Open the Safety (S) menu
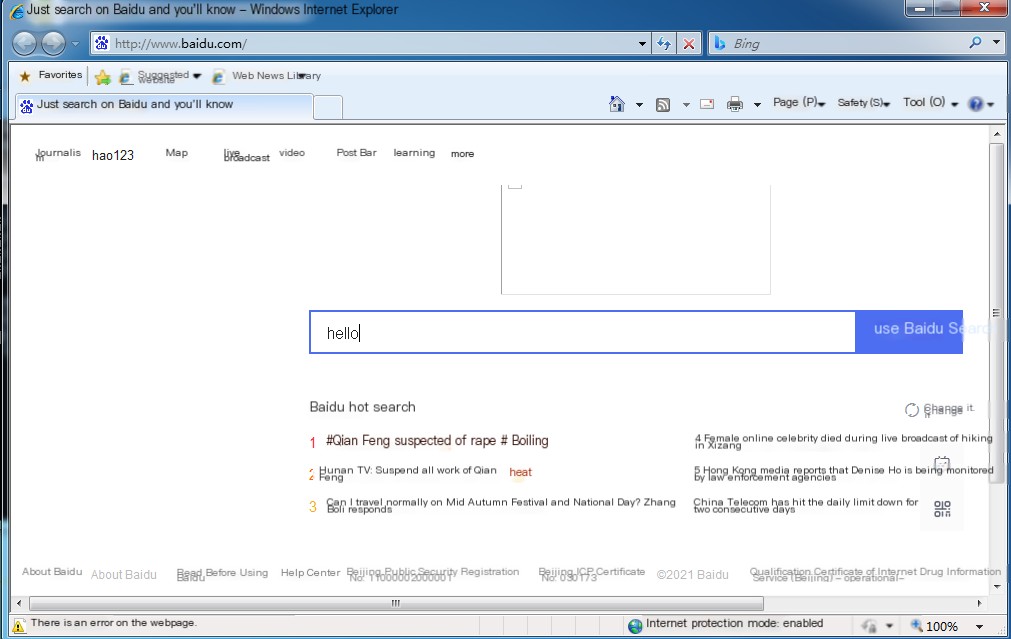1011x639 pixels. coord(864,103)
